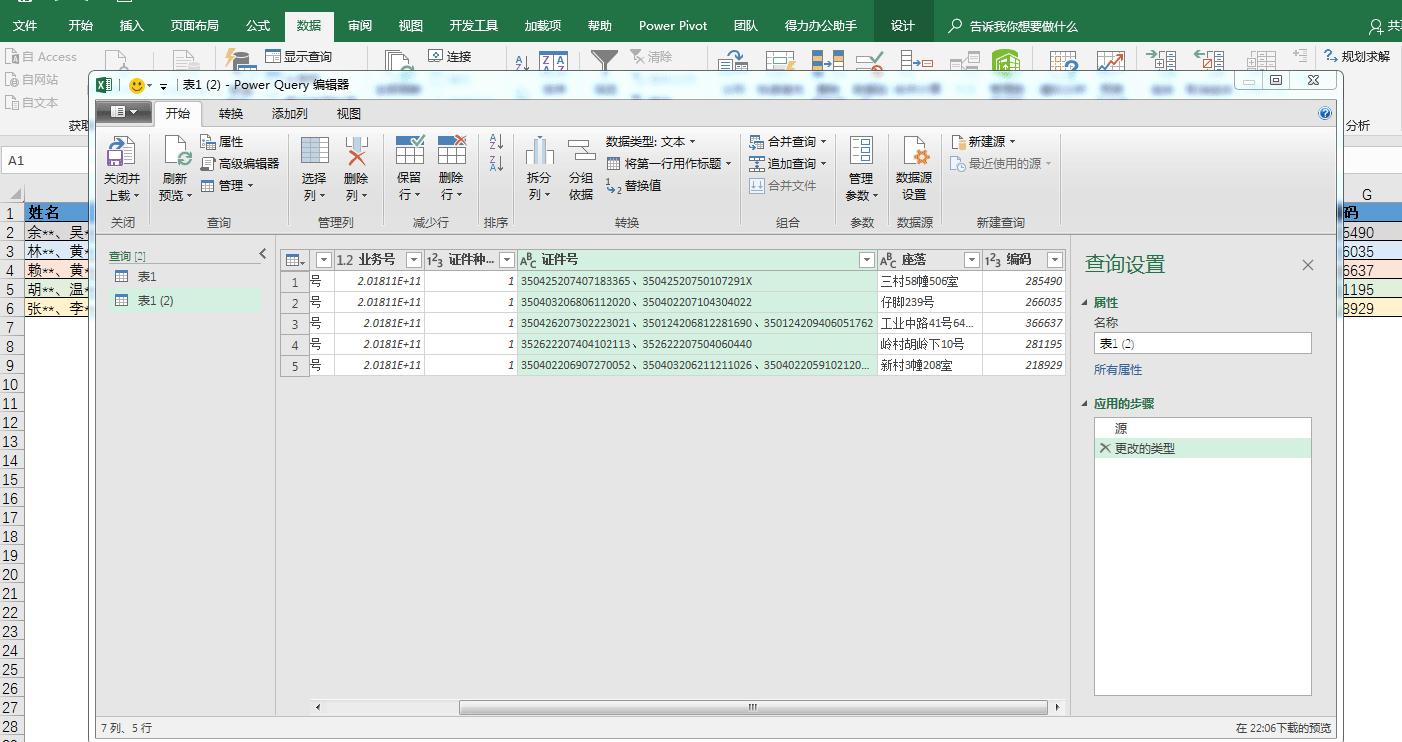Click sort ascending icon in 排序 group
This screenshot has height=742, width=1402.
pos(496,143)
